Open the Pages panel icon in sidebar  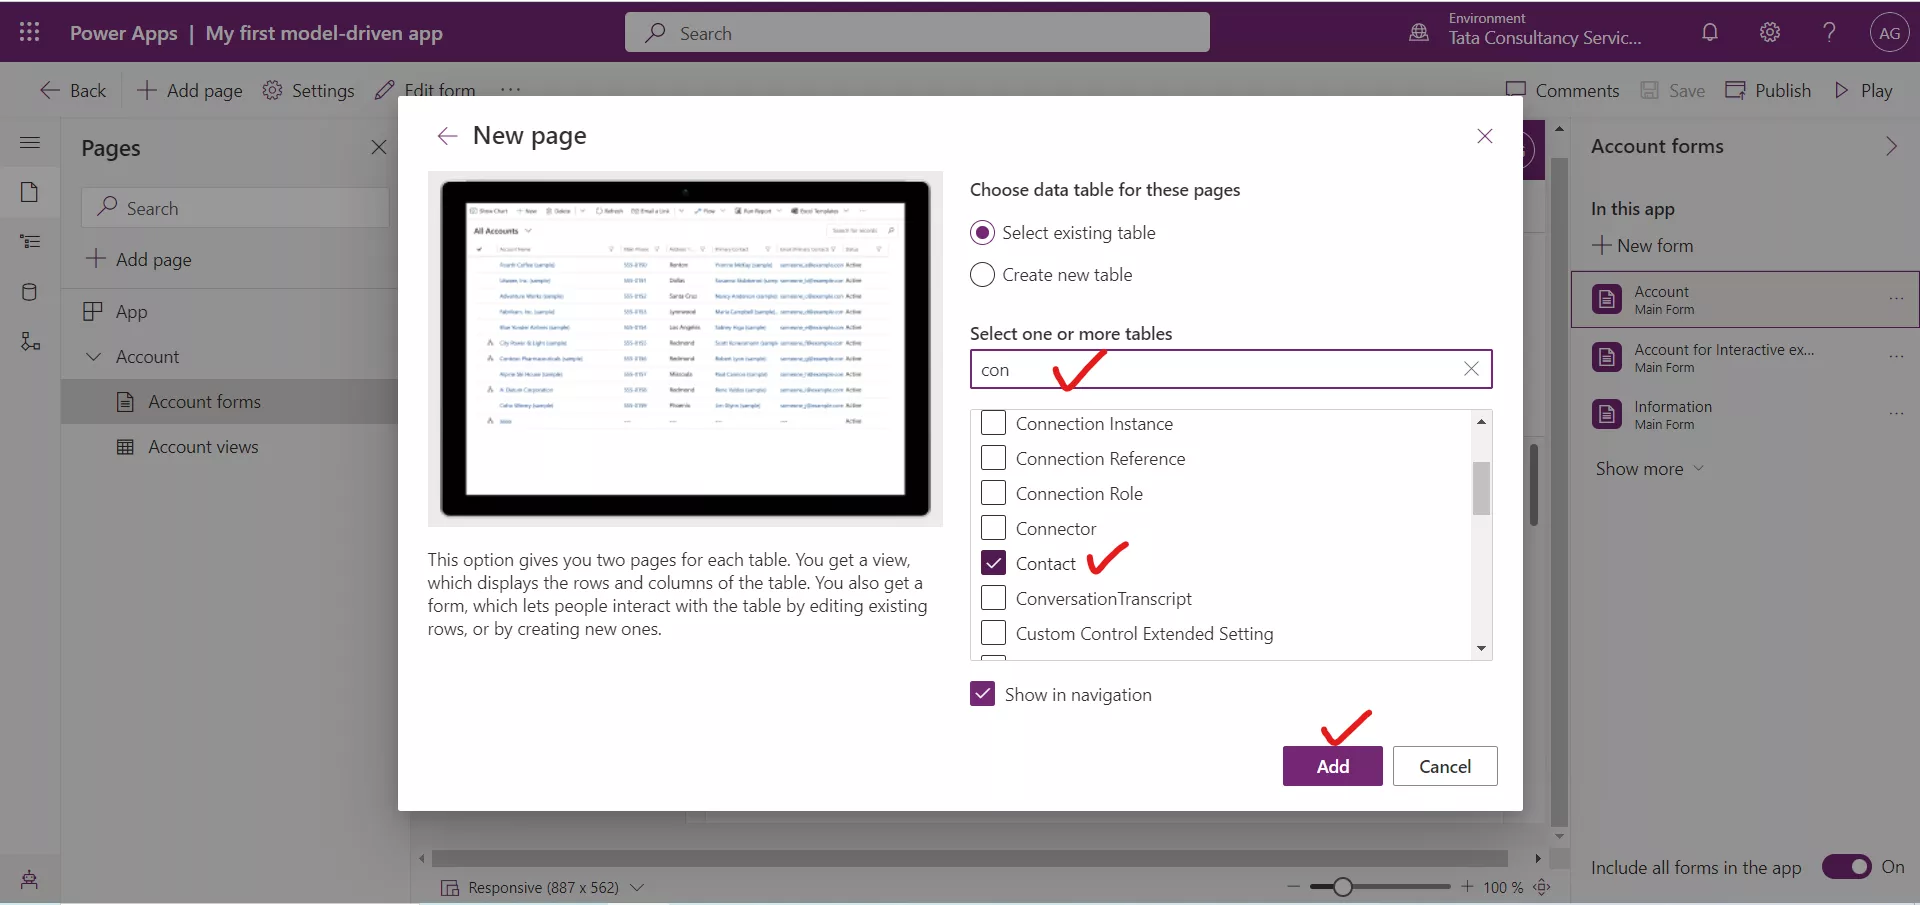tap(30, 192)
